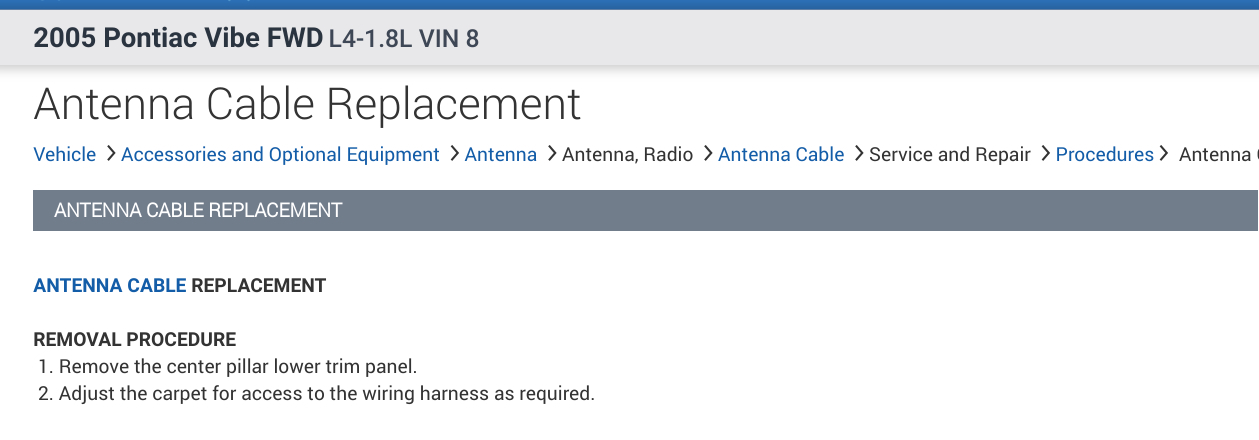Click the chevron before Procedures breadcrumb
The width and height of the screenshot is (1259, 440).
[x=1043, y=155]
